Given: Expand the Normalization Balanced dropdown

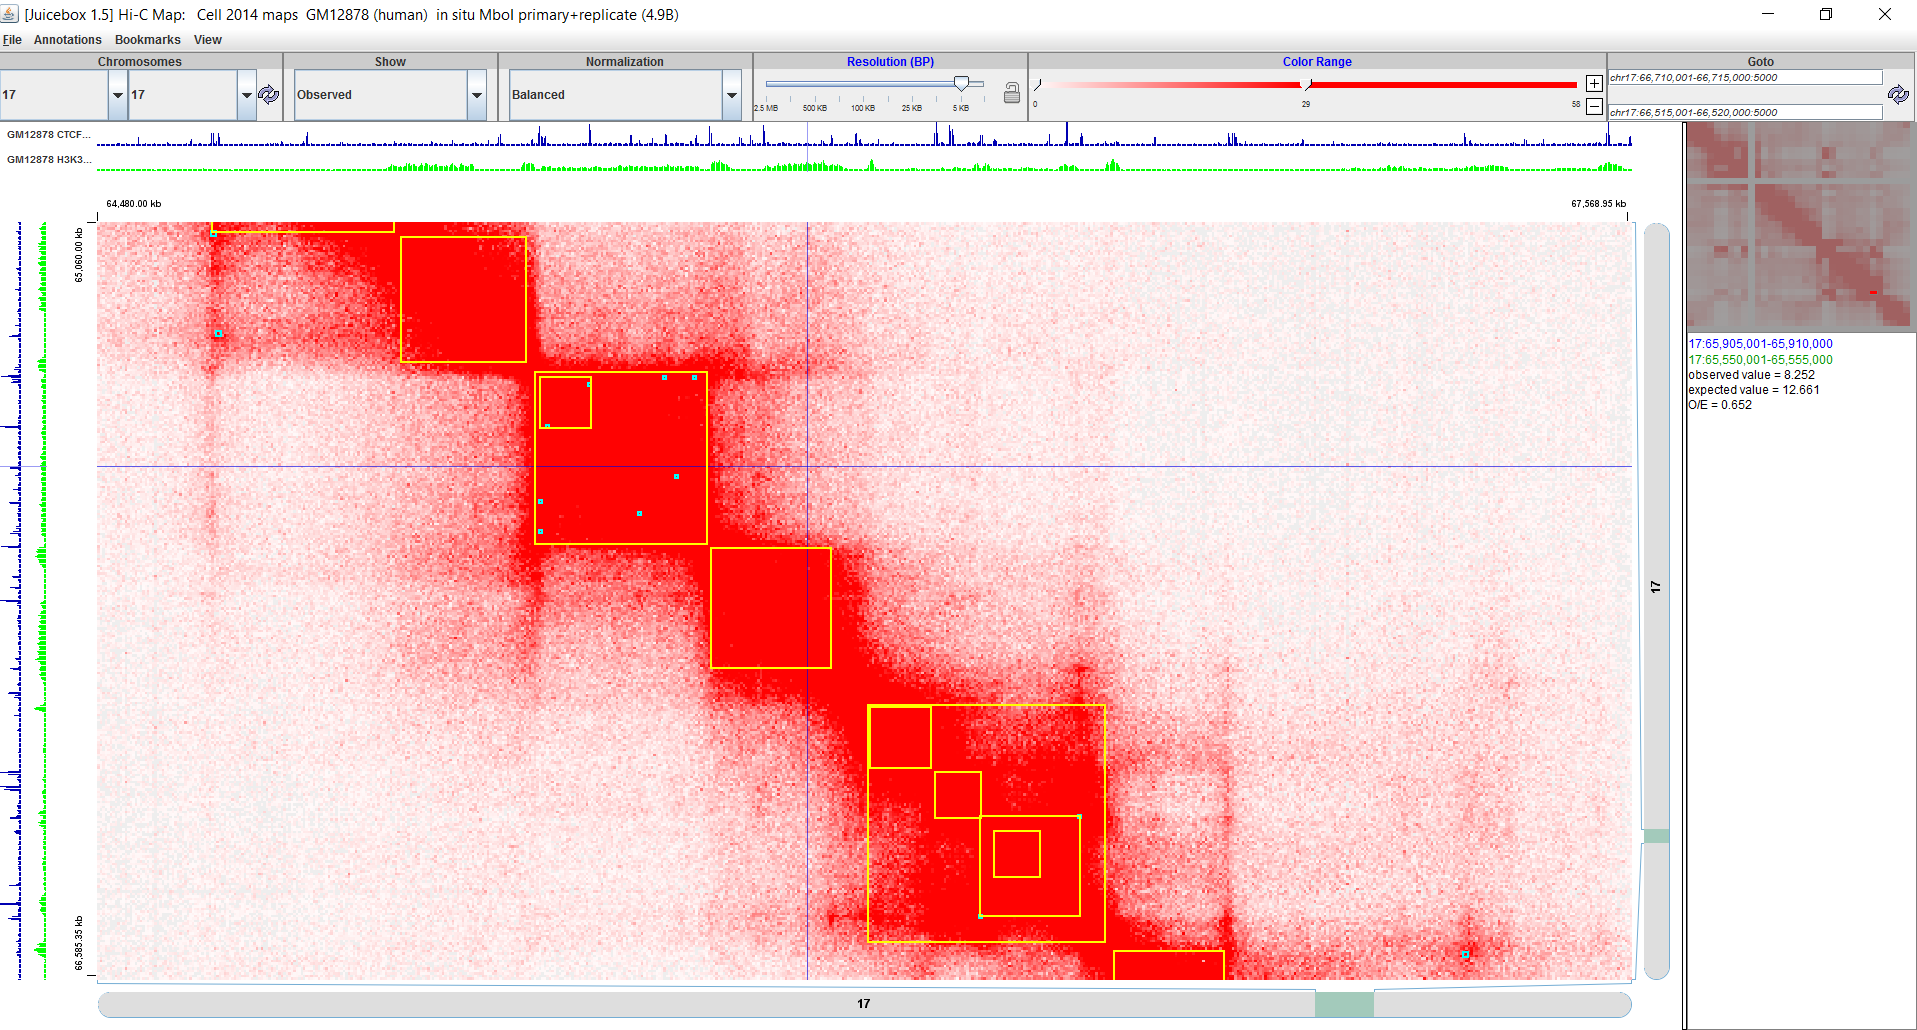Looking at the screenshot, I should point(732,95).
